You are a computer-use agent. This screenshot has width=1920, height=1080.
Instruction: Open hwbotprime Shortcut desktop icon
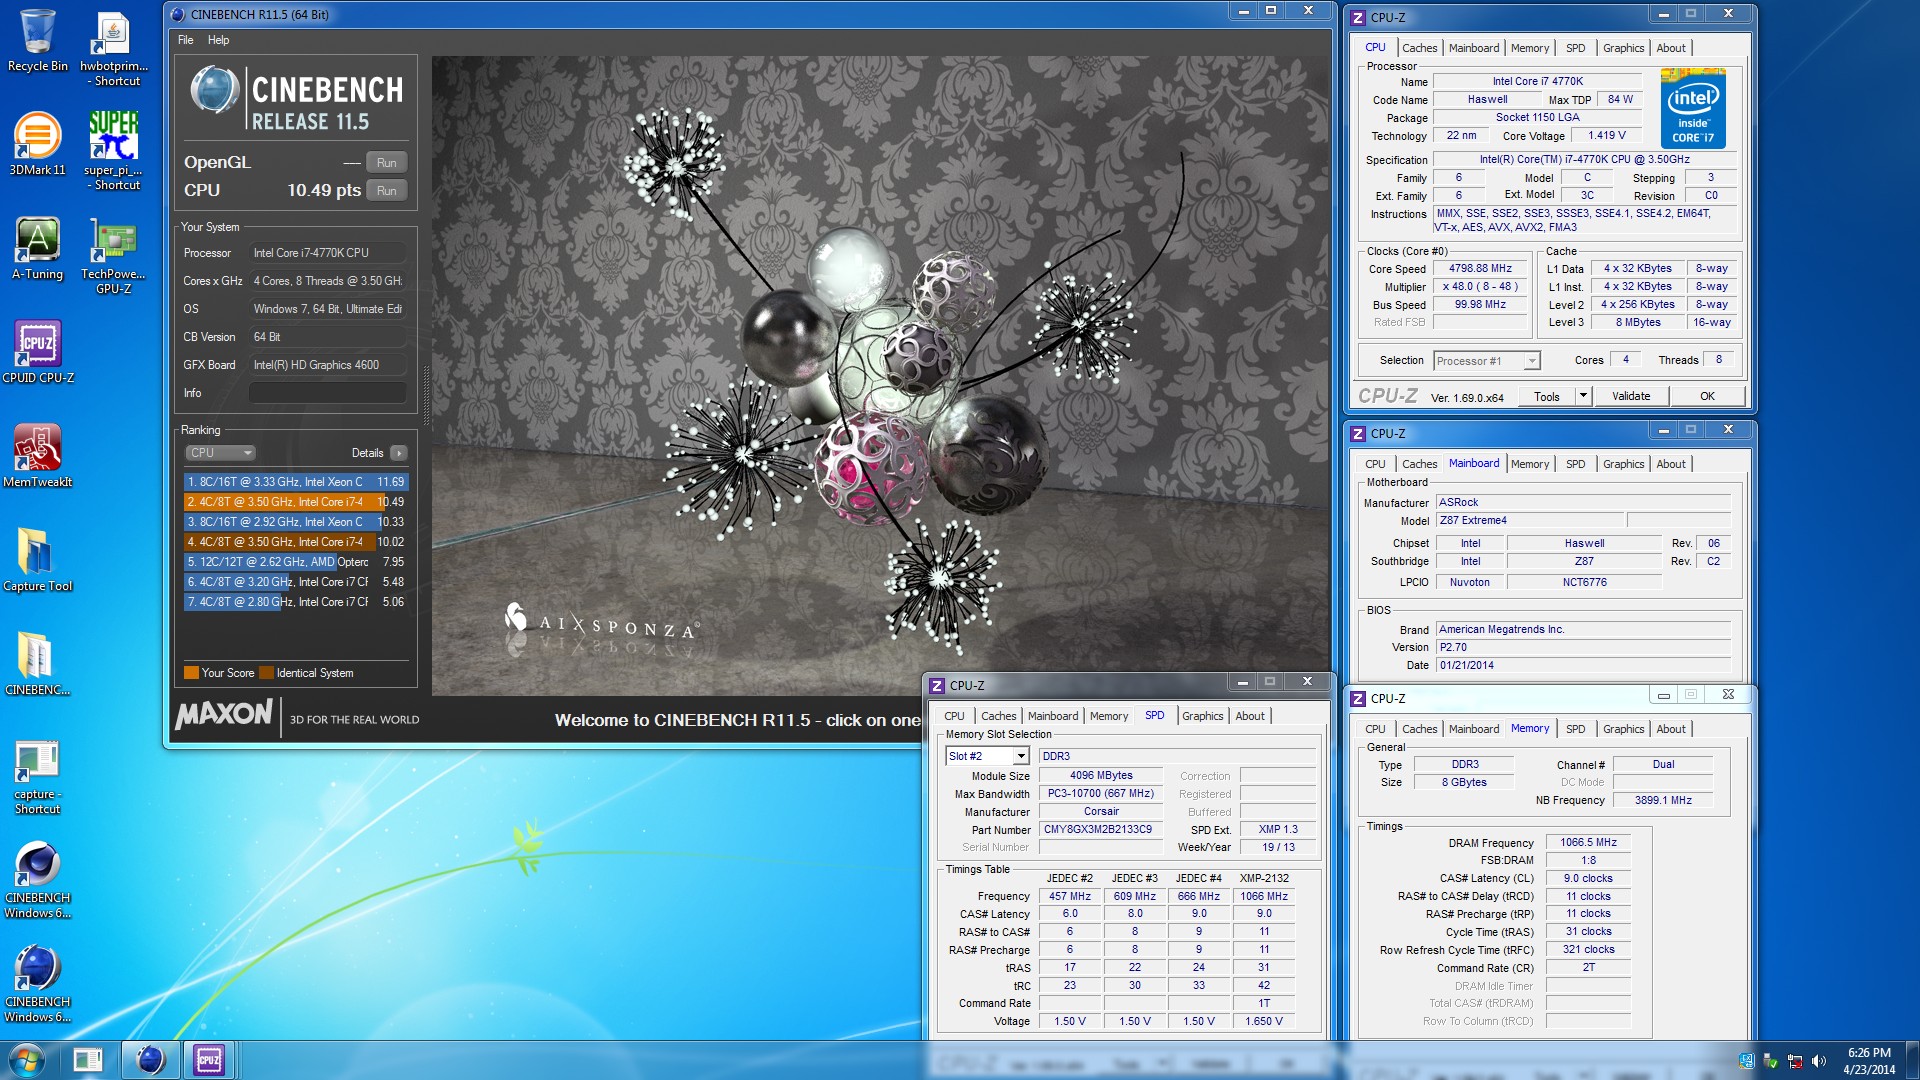[x=114, y=48]
